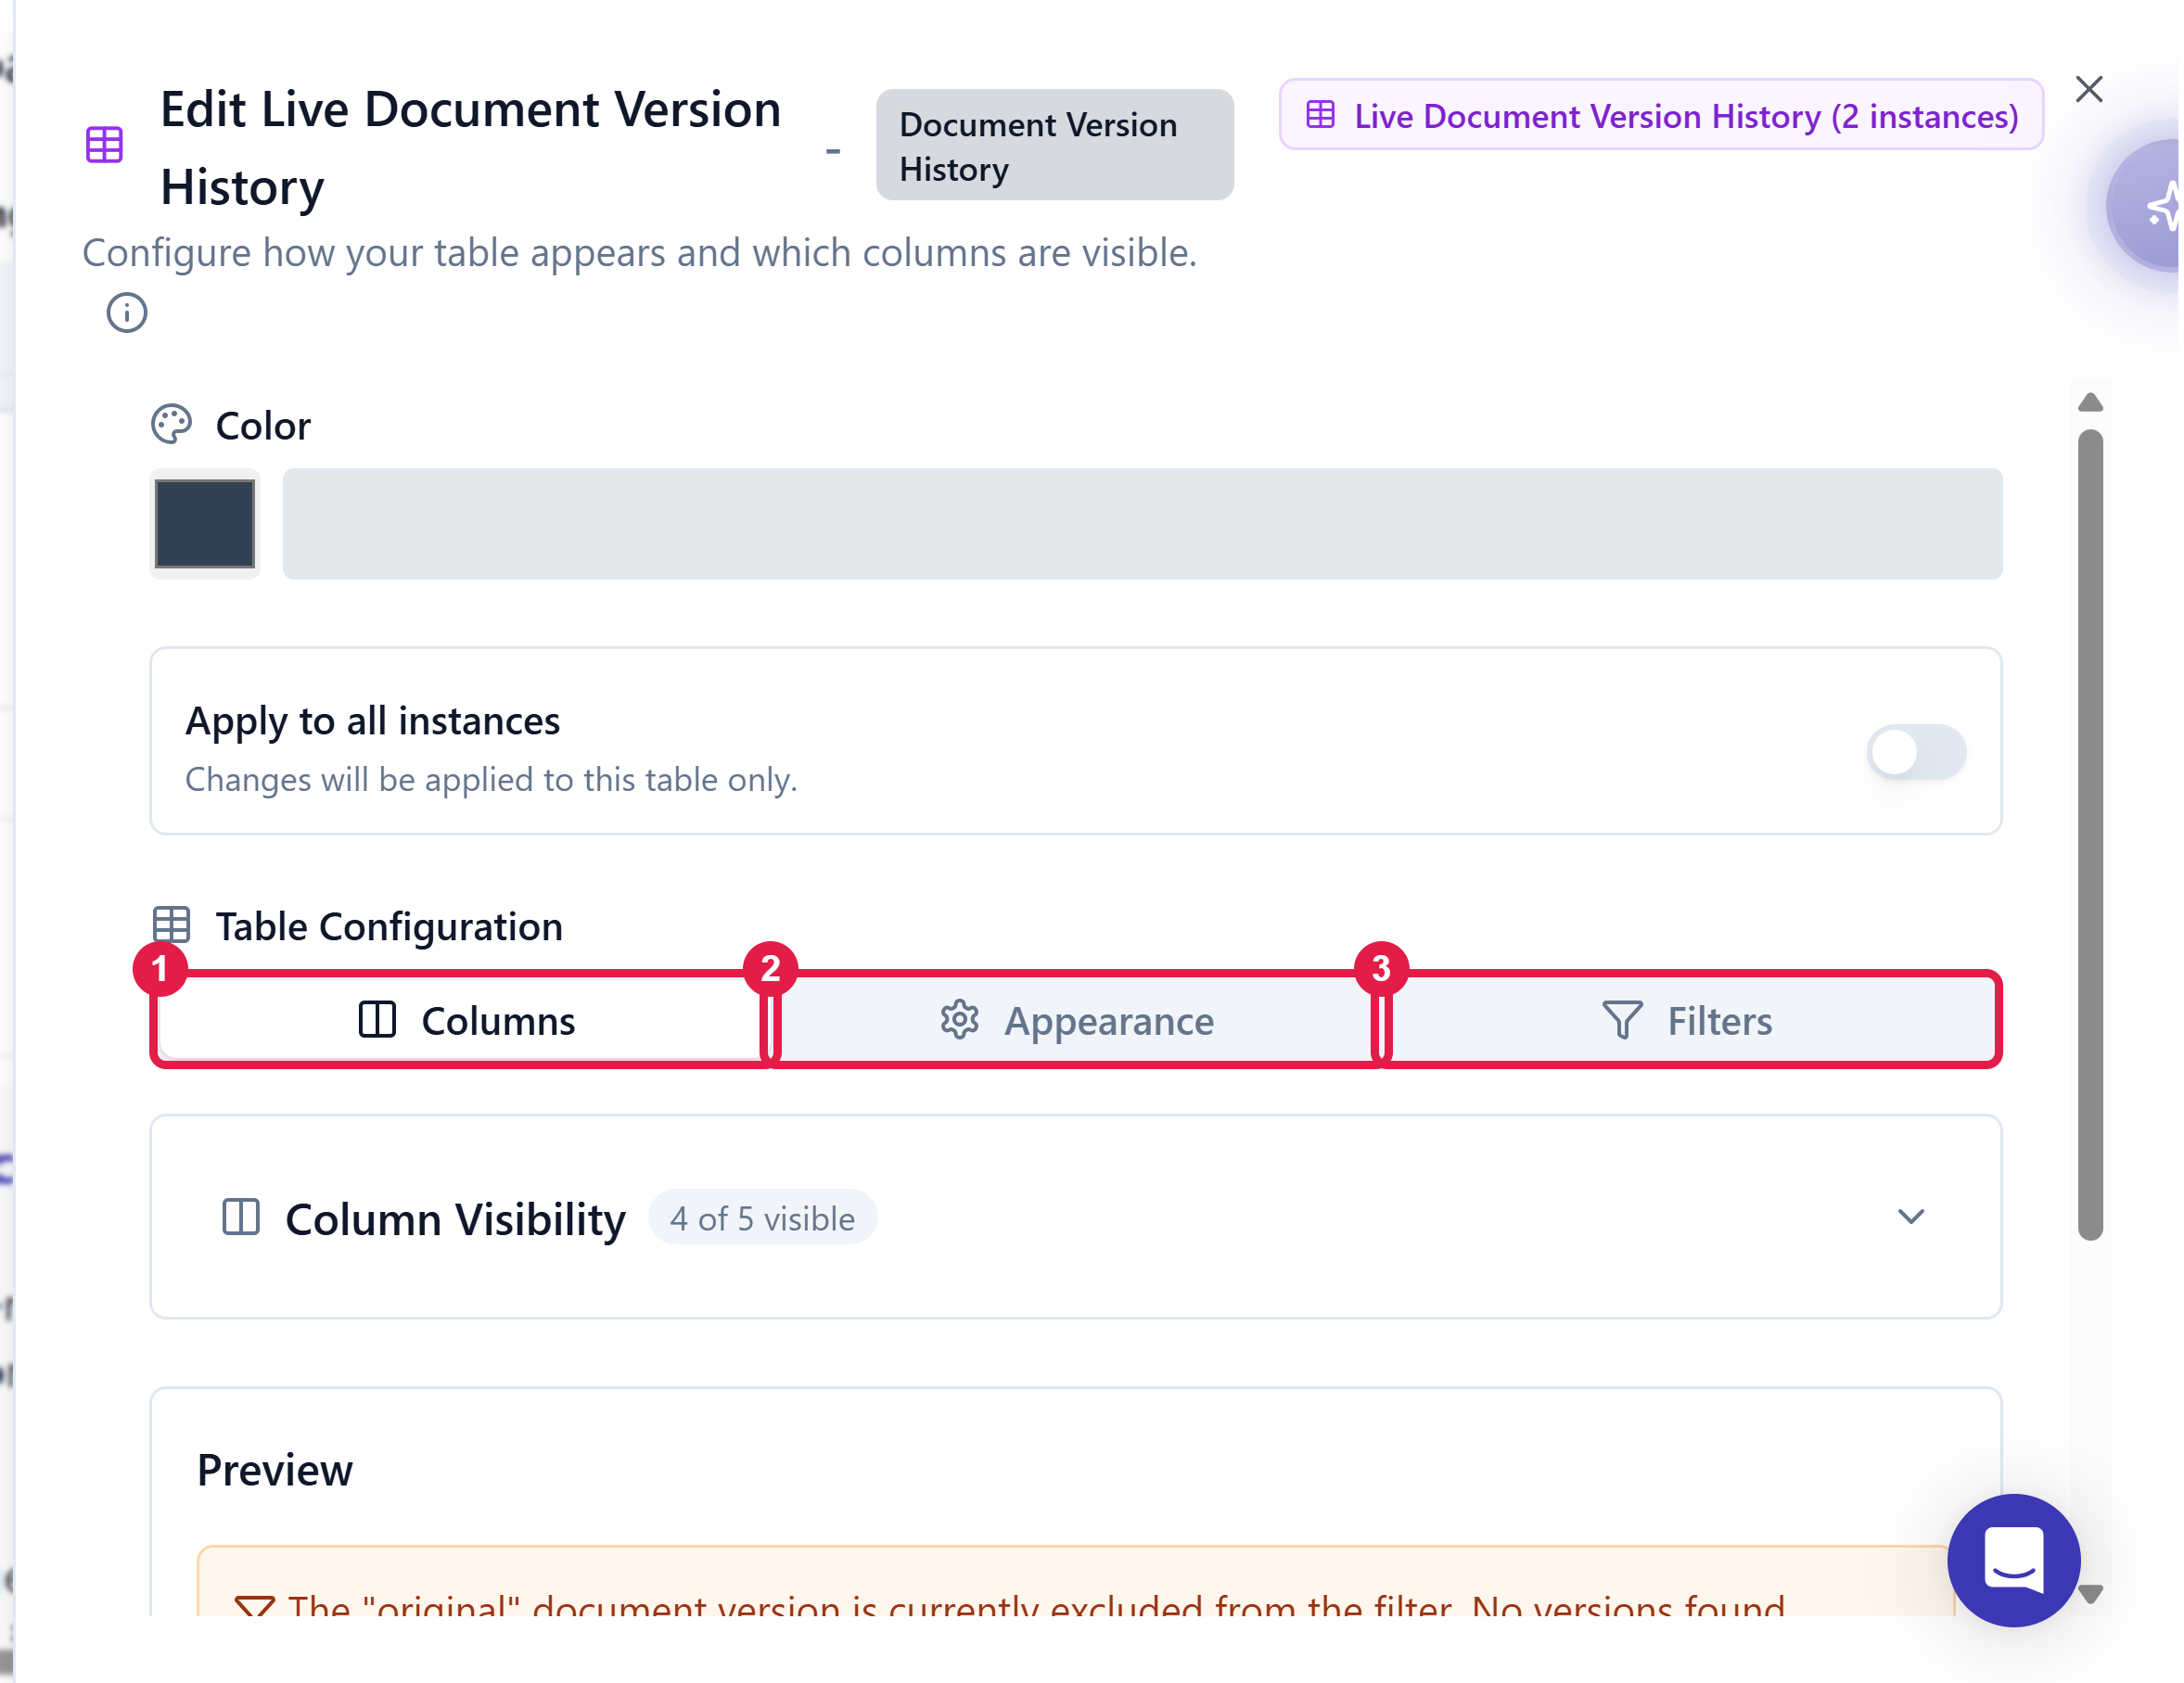Screen dimensions: 2184x1683
Task: Click the scrollbar up arrow
Action: pos(2089,403)
